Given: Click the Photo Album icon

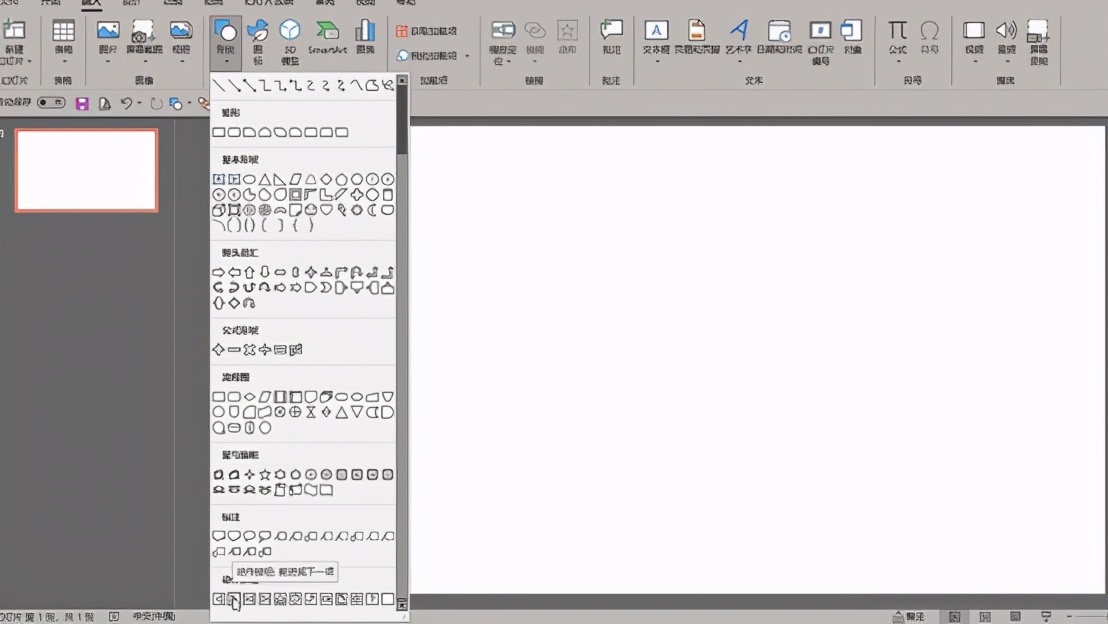Looking at the screenshot, I should tap(181, 31).
